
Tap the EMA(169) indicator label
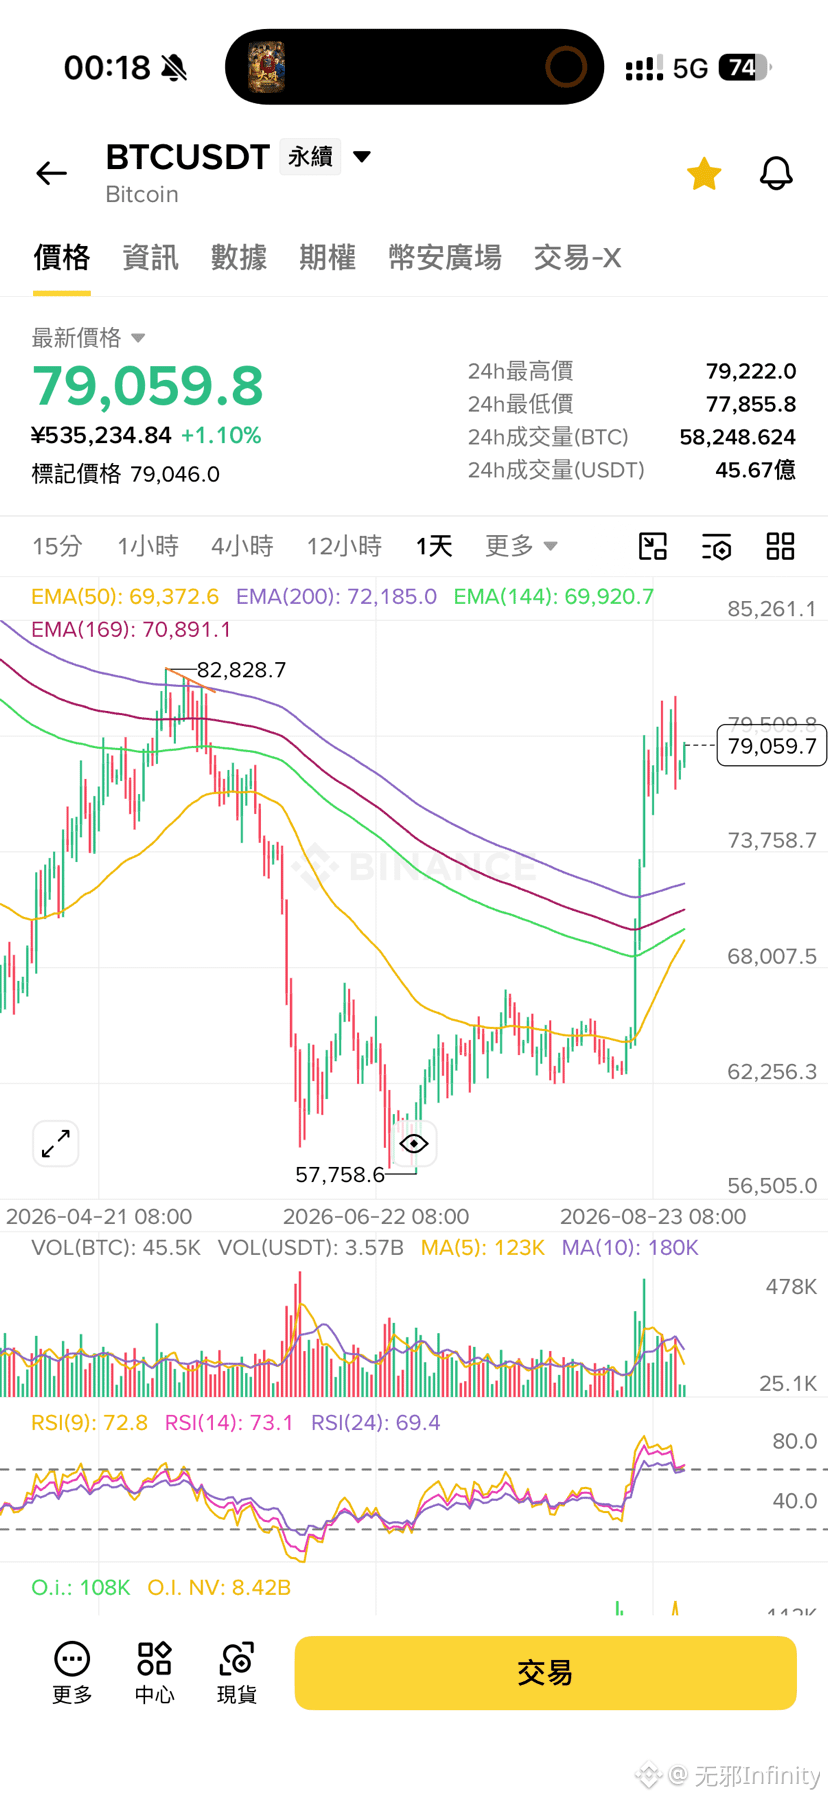131,630
